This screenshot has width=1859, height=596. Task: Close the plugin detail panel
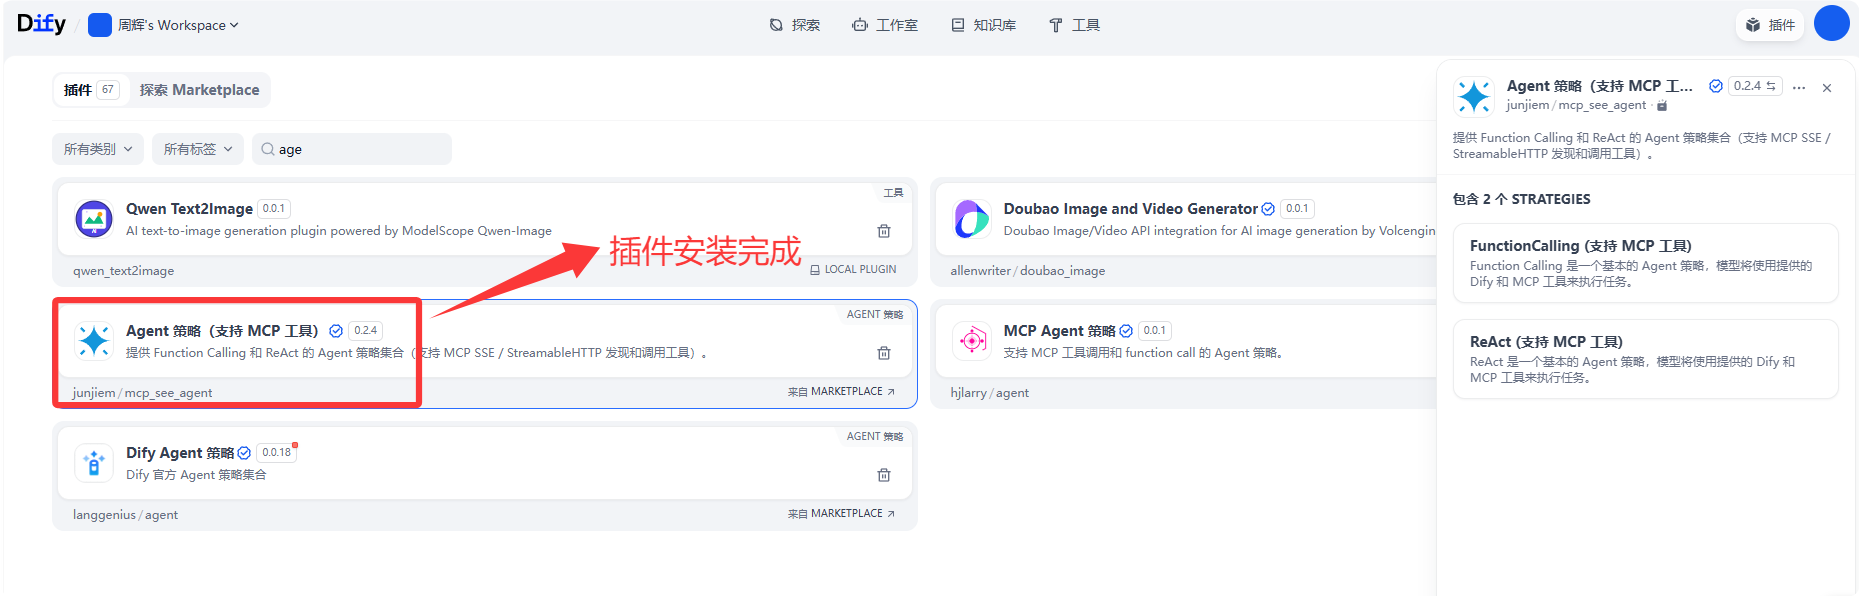pyautogui.click(x=1827, y=88)
